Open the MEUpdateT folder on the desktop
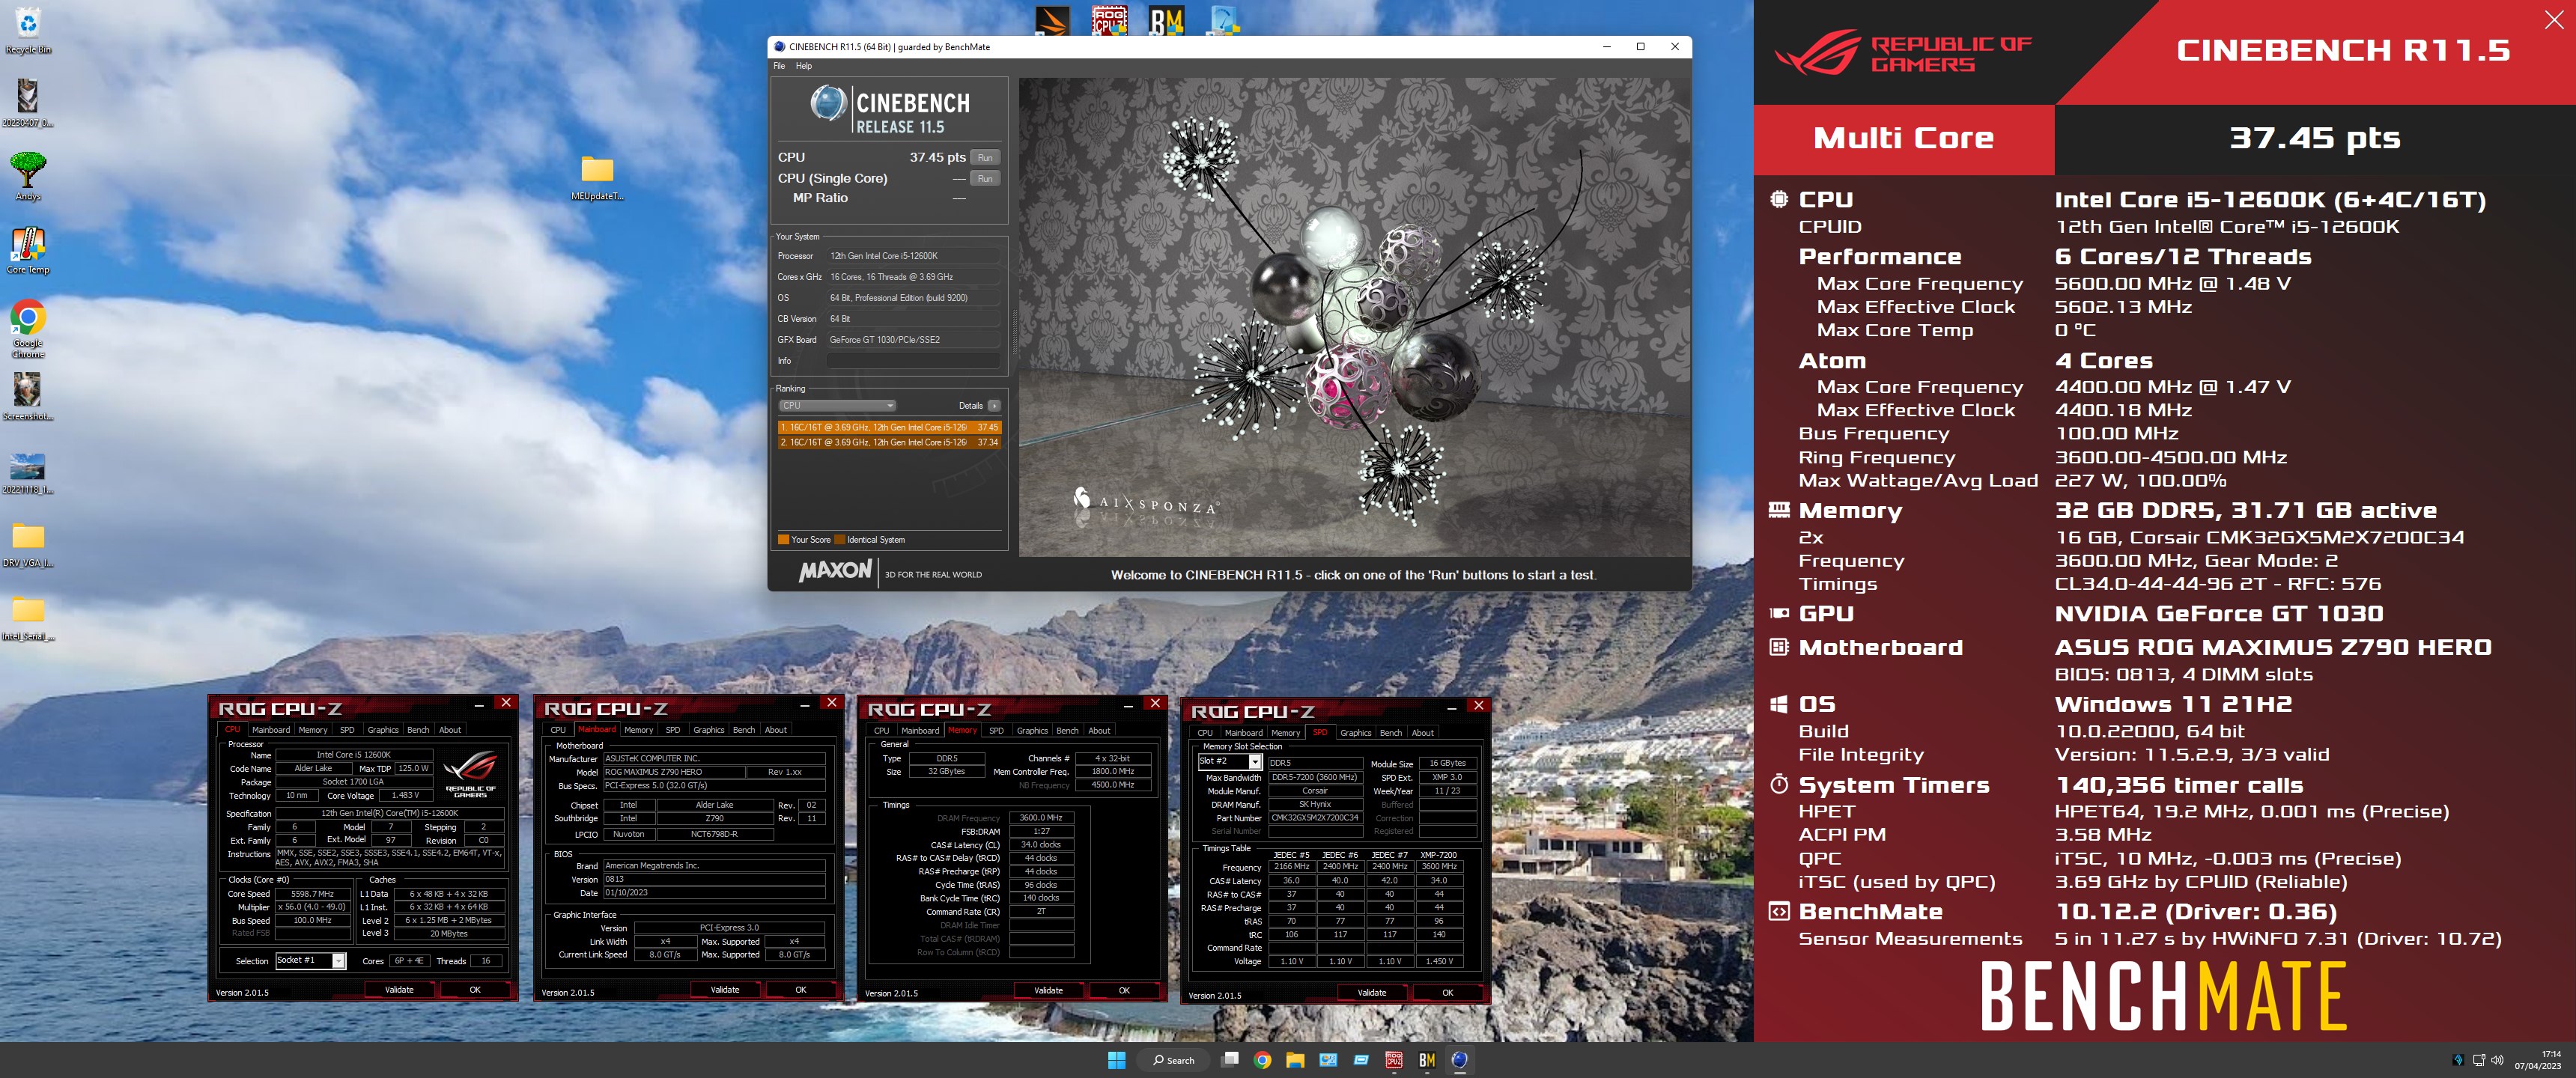The image size is (2576, 1078). [597, 177]
